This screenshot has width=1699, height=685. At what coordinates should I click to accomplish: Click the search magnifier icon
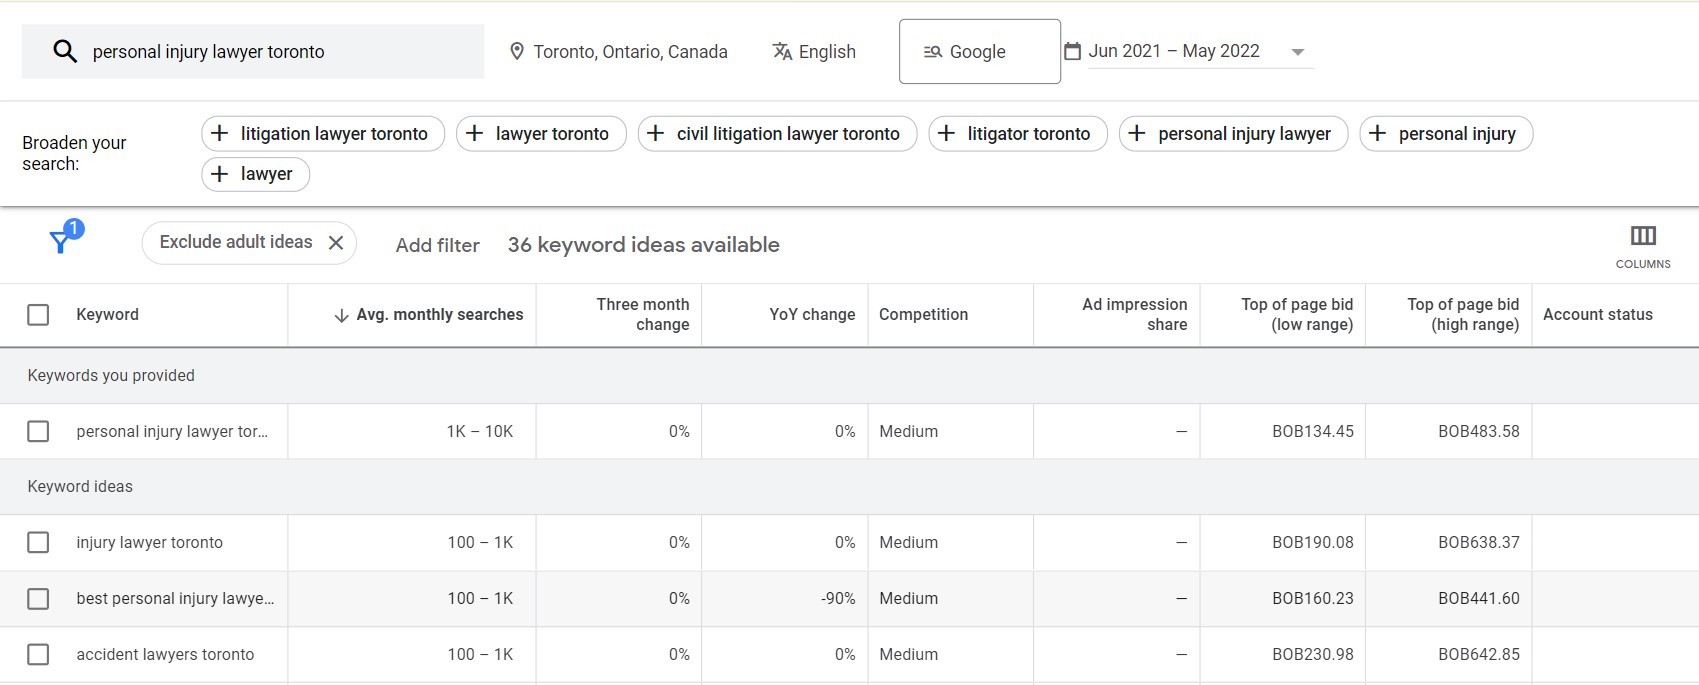pos(65,52)
